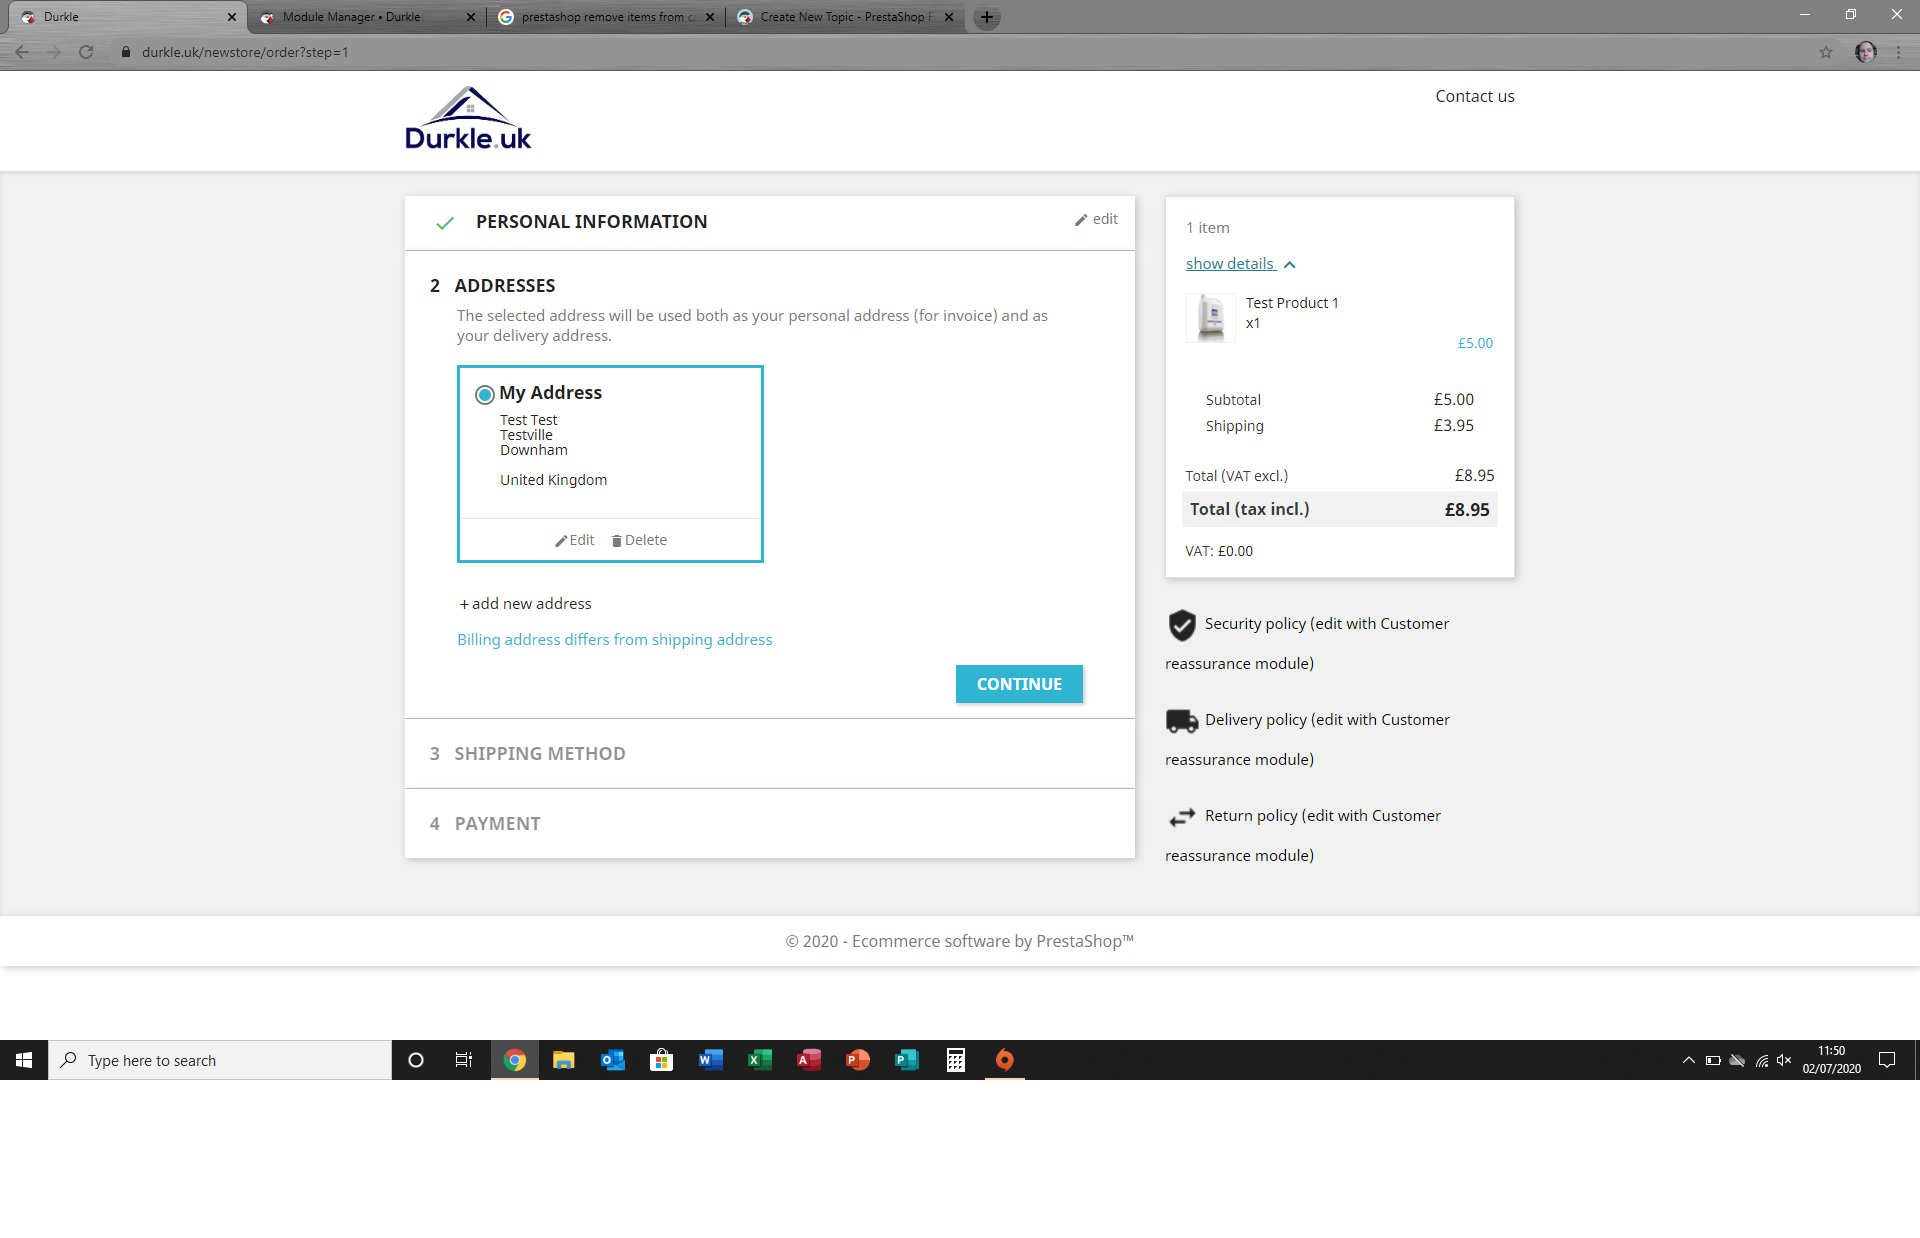The image size is (1920, 1238).
Task: Click Billing address differs from shipping link
Action: coord(614,640)
